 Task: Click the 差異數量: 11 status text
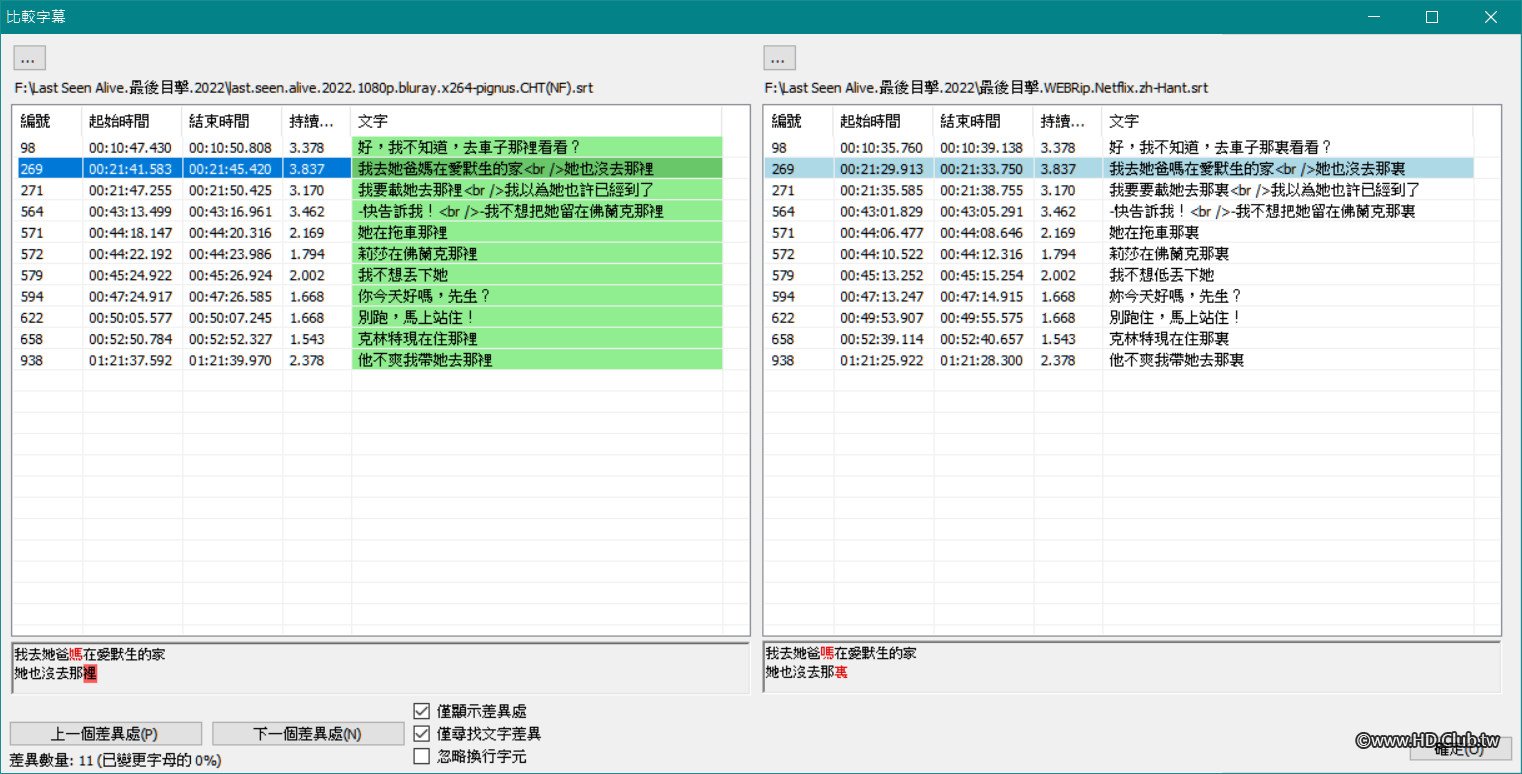(x=115, y=760)
